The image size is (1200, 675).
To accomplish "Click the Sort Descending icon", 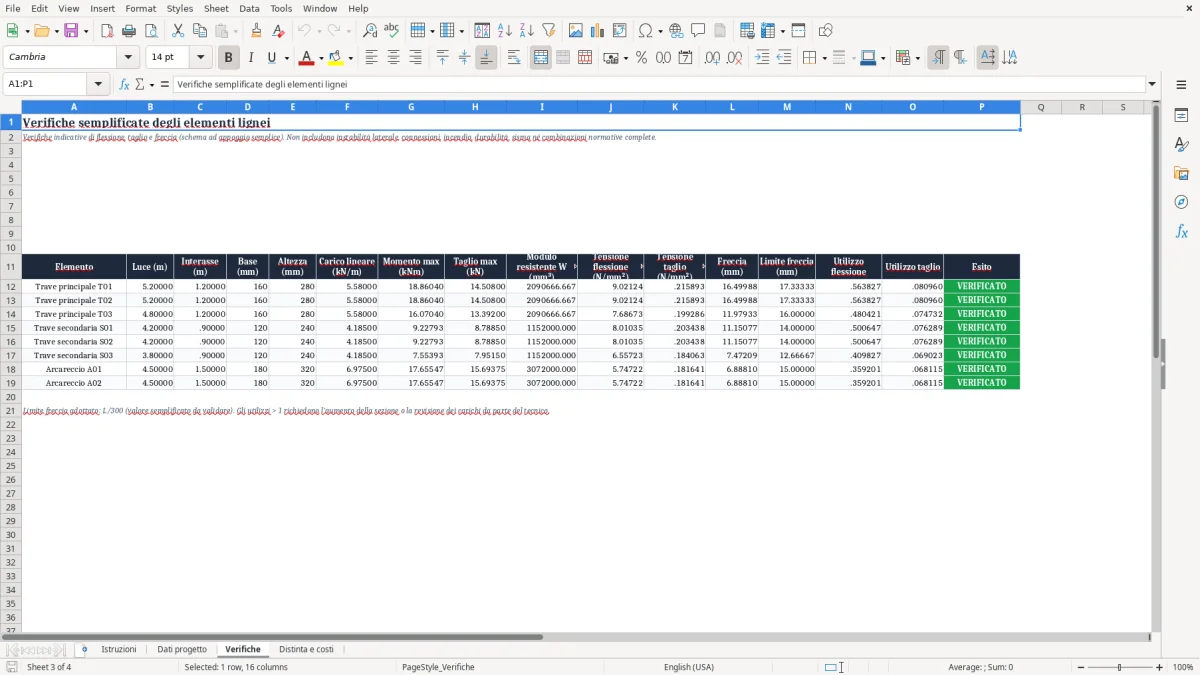I will (x=526, y=31).
